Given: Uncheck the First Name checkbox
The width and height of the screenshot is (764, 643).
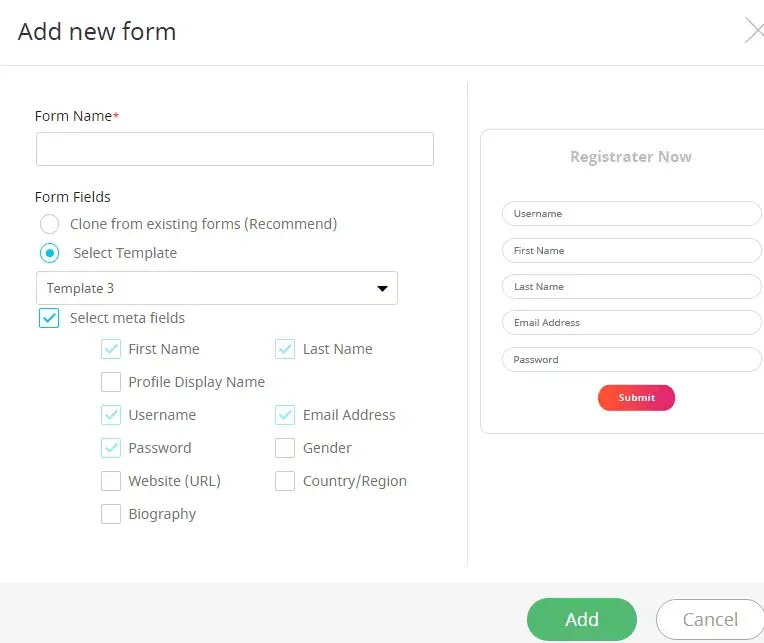Looking at the screenshot, I should [111, 349].
